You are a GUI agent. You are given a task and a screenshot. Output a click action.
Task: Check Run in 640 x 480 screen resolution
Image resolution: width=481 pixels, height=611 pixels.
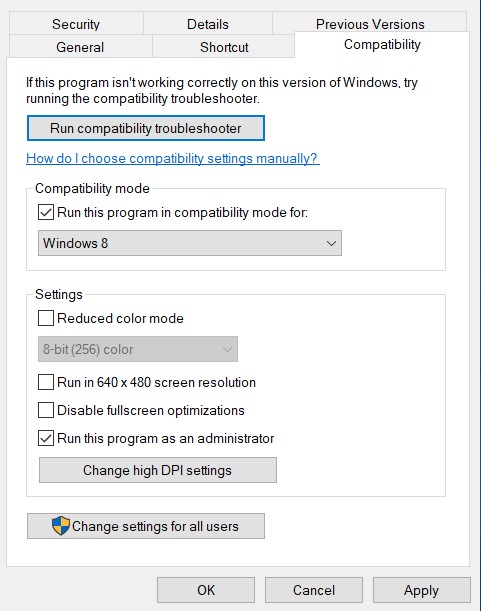pyautogui.click(x=46, y=382)
